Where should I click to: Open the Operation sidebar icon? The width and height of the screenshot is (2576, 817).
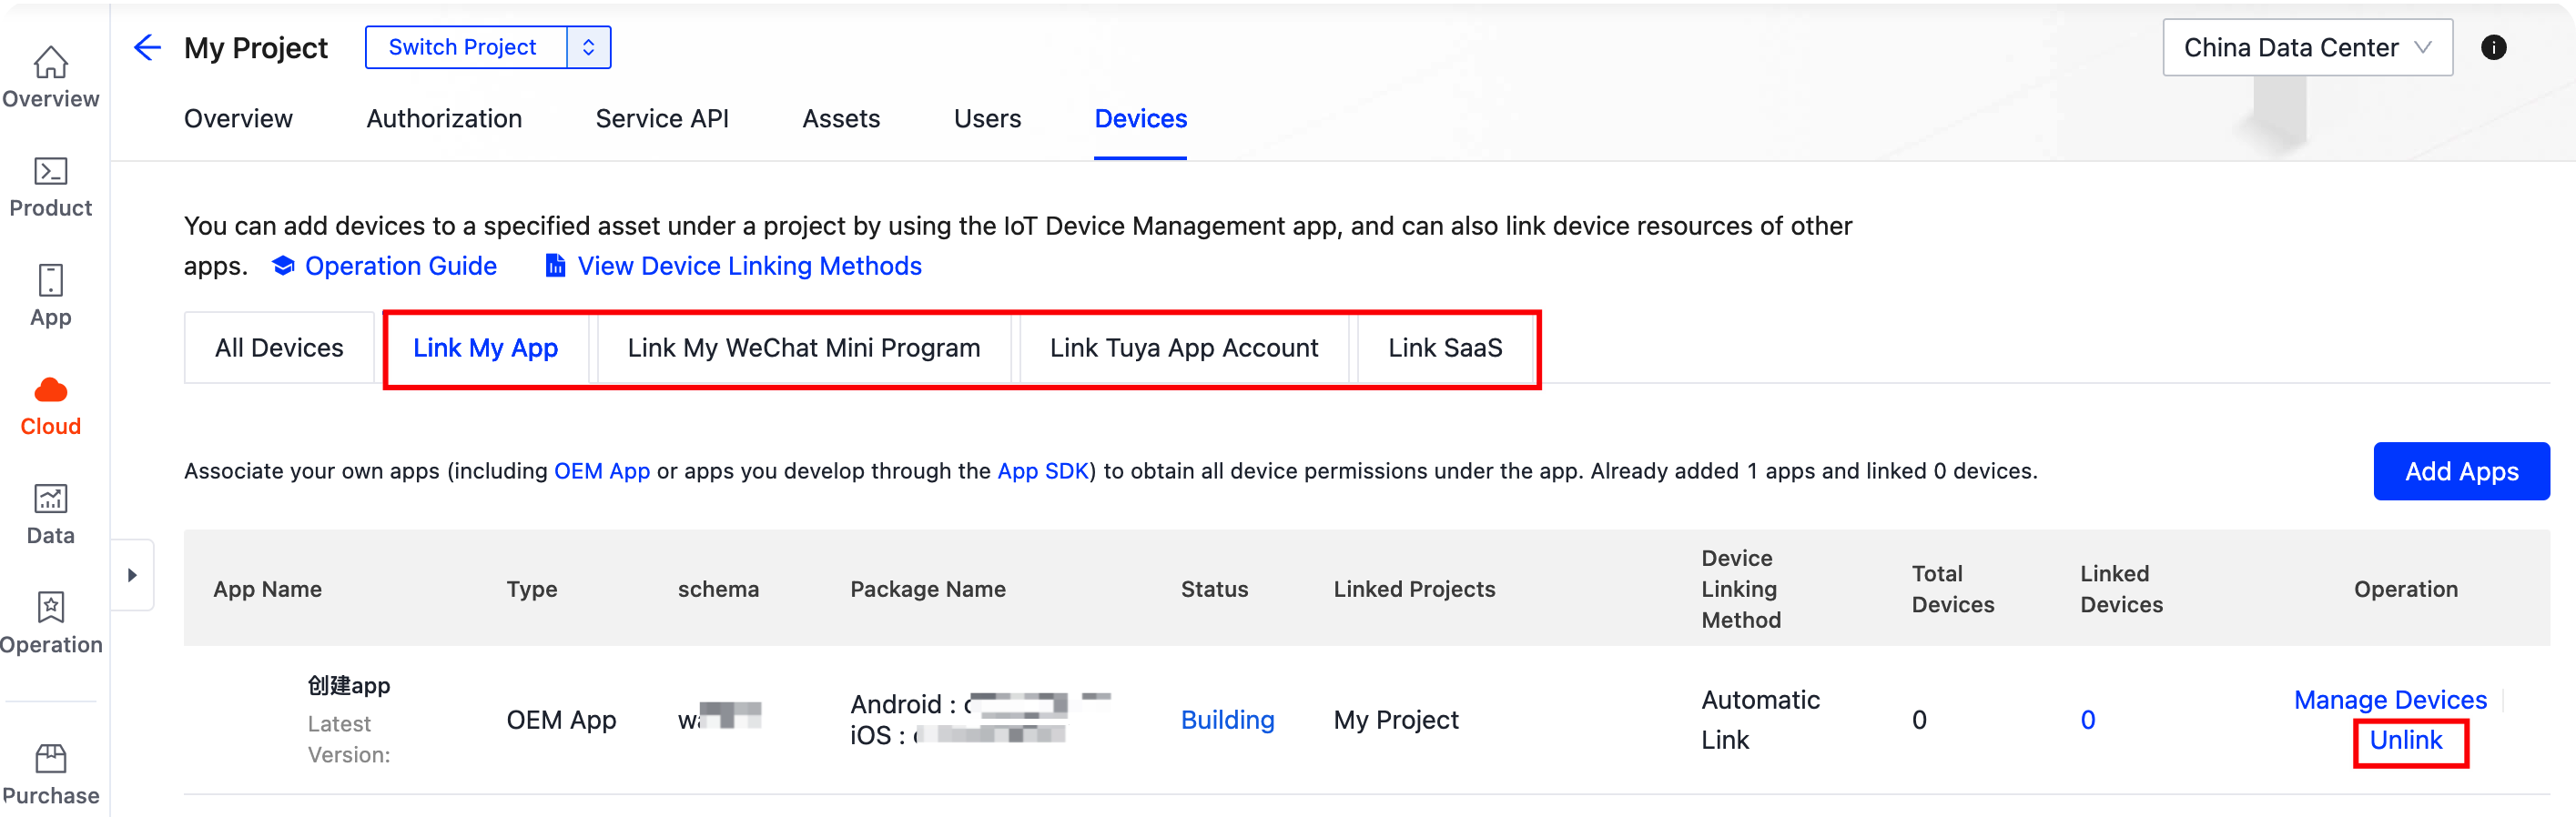pos(50,607)
